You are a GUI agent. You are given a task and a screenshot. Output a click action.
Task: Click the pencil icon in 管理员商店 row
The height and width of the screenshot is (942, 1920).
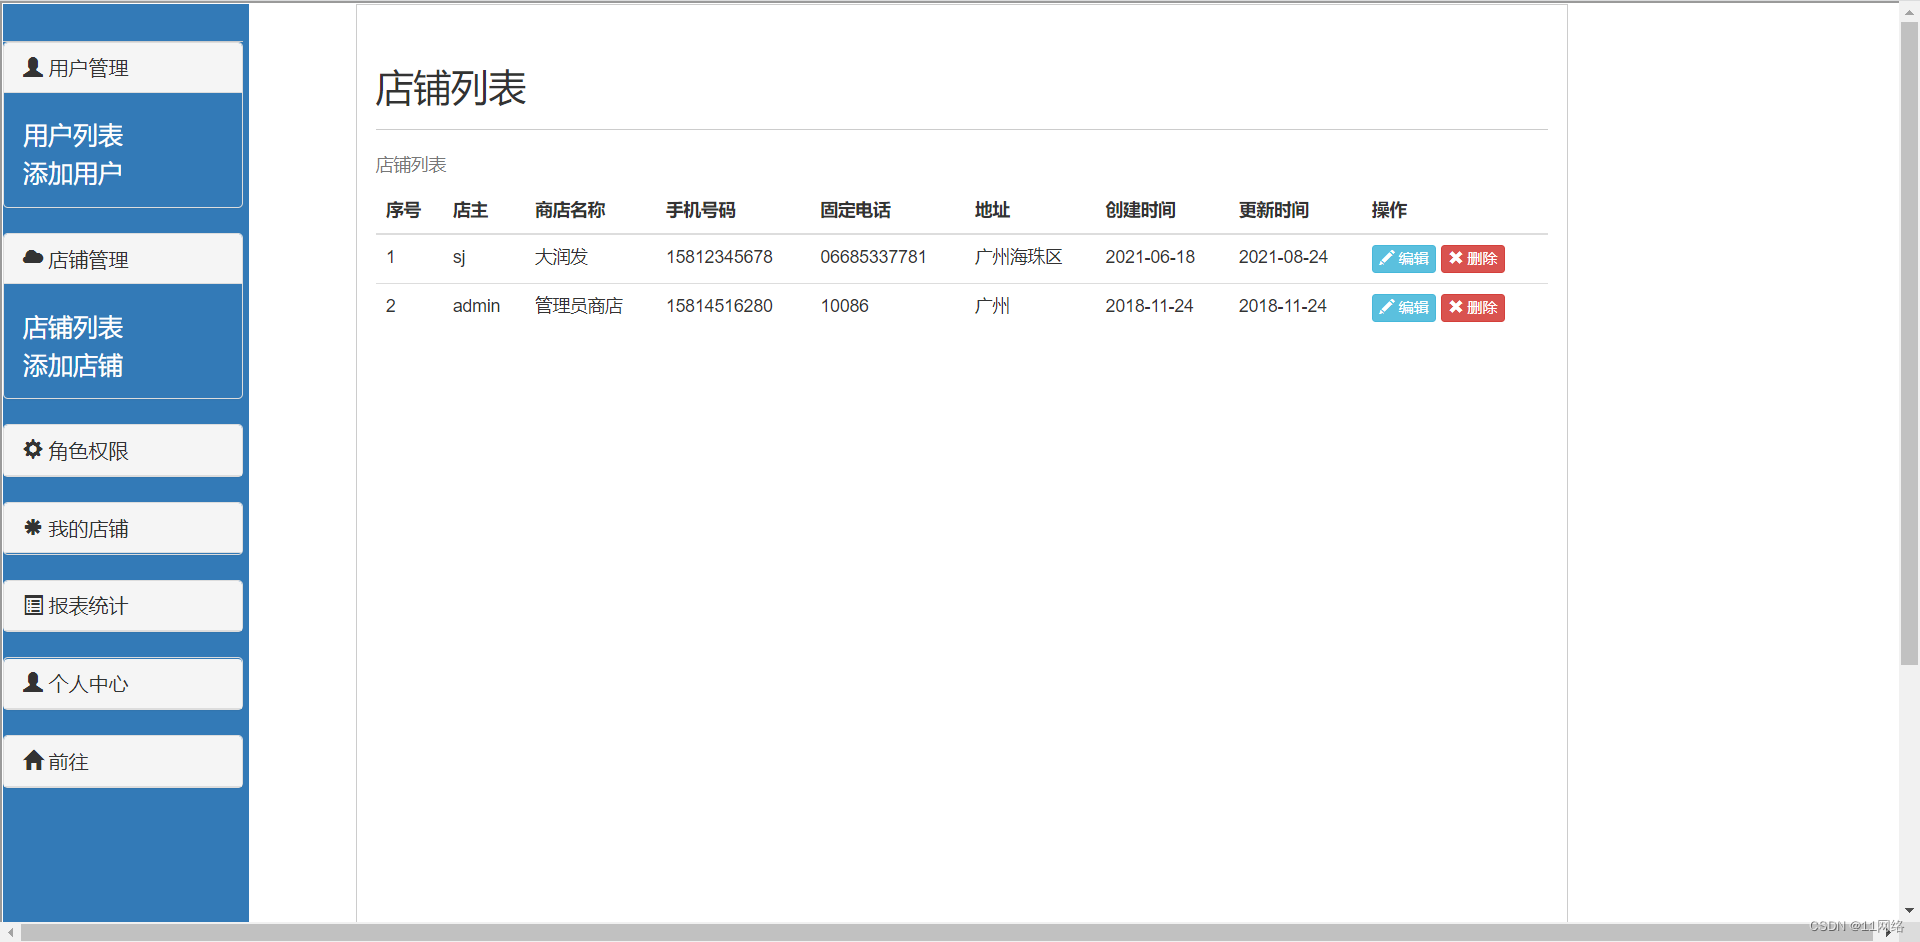(1386, 307)
